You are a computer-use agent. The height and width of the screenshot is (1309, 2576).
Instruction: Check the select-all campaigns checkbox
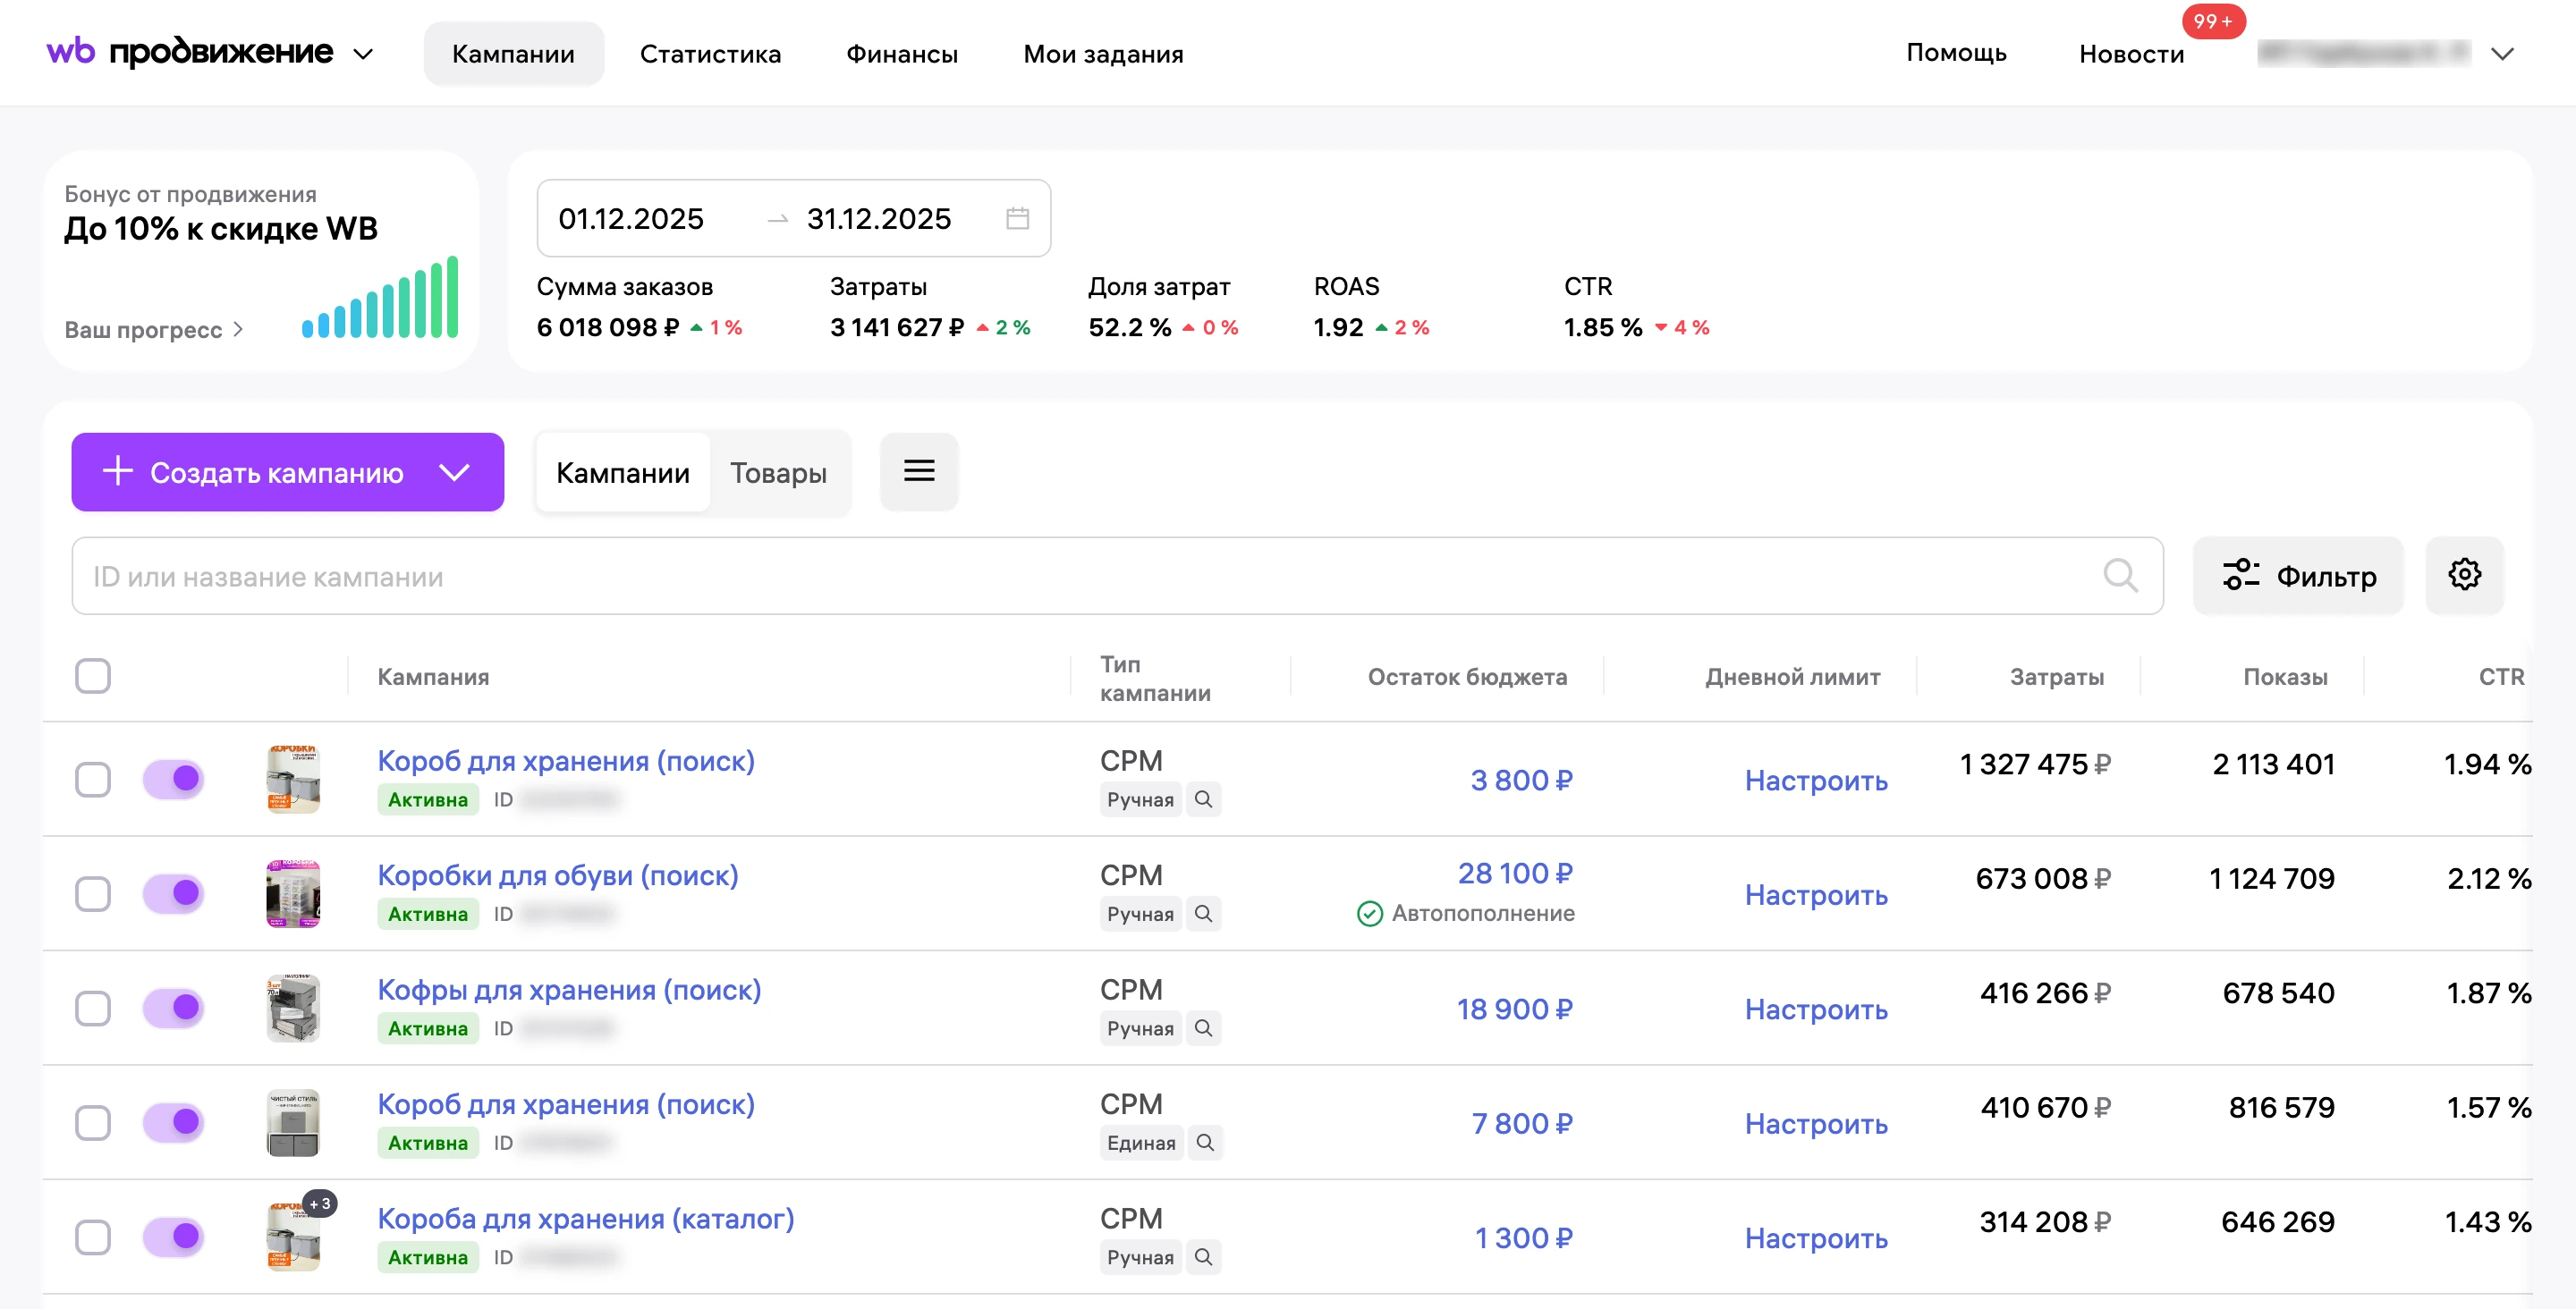93,676
